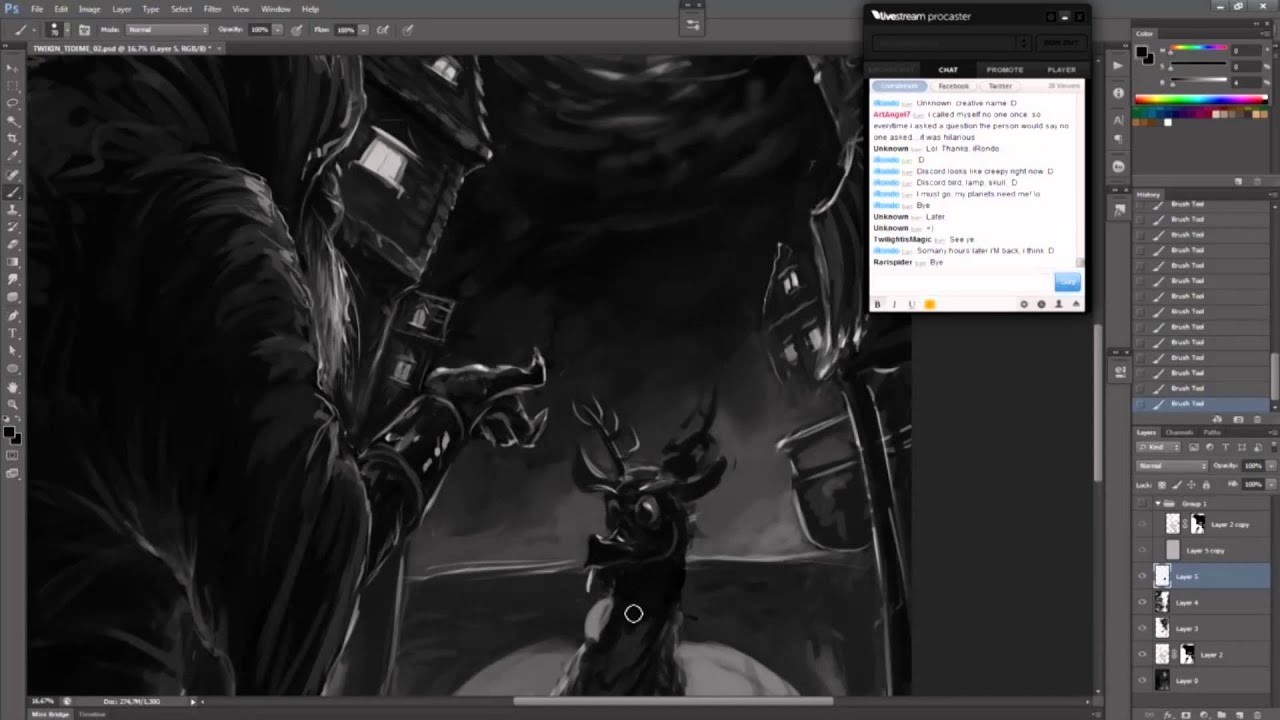Switch to the Channels tab
The height and width of the screenshot is (720, 1280).
coord(1179,432)
